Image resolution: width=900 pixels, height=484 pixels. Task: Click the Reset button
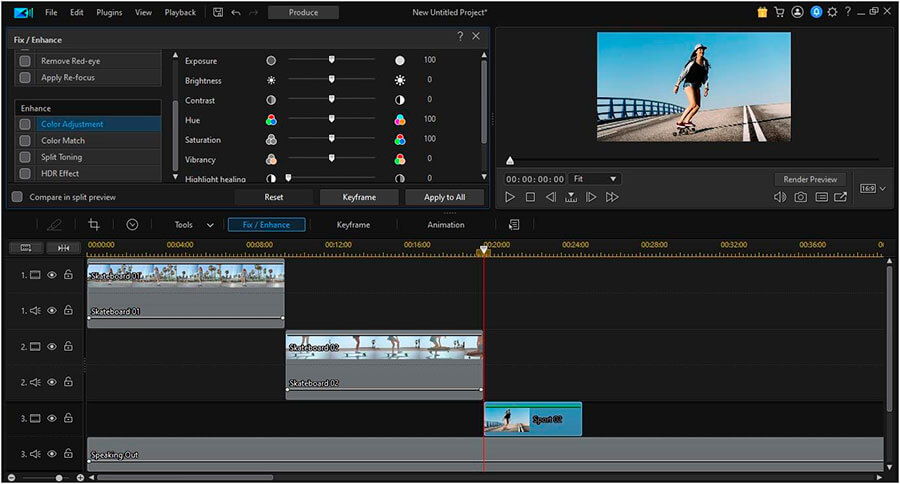point(274,197)
